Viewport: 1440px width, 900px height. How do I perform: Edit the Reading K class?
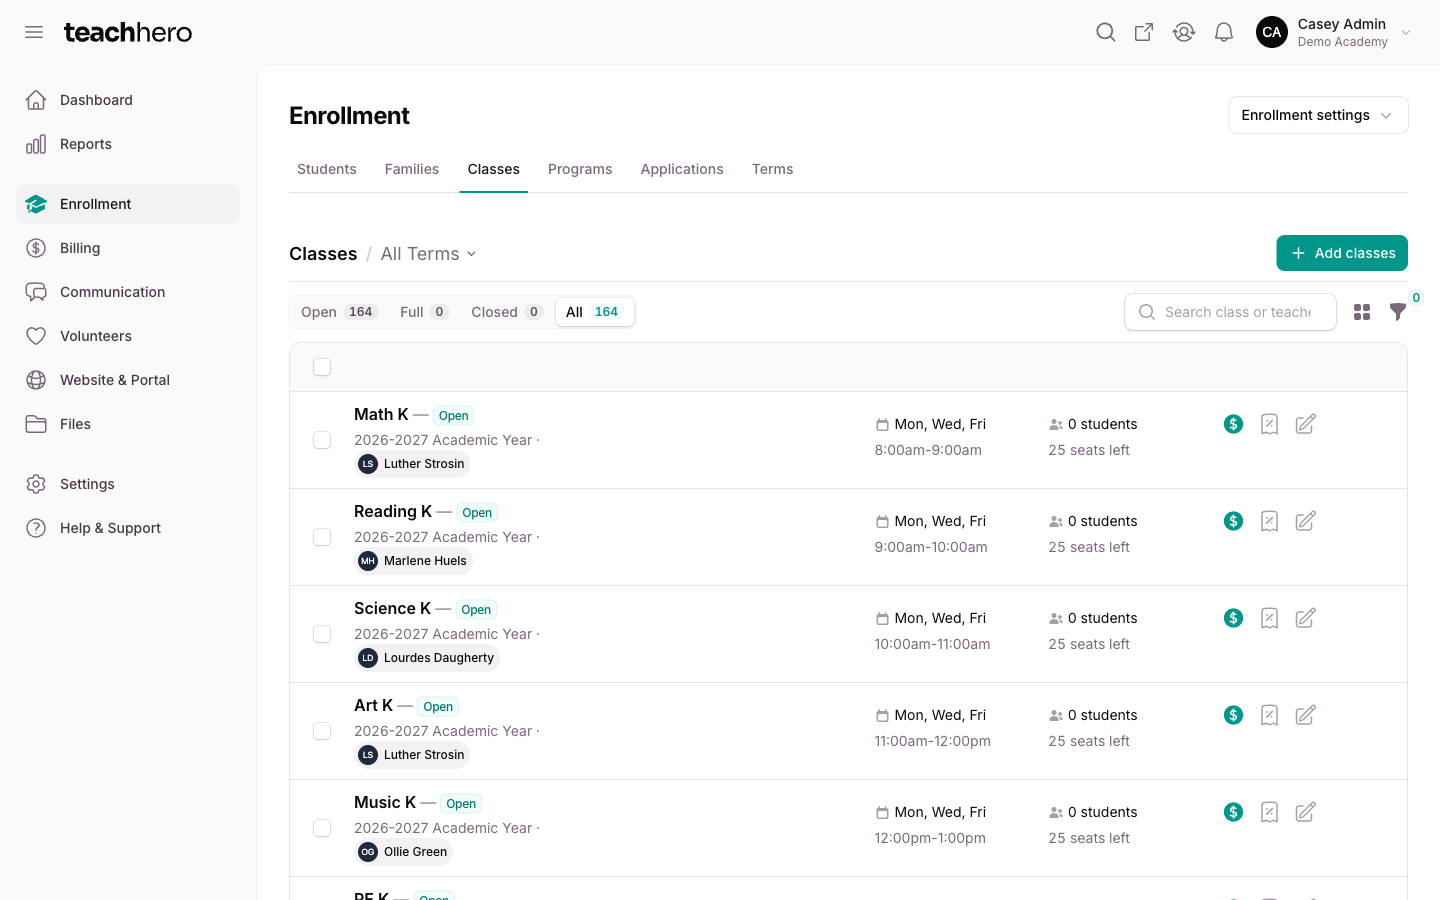tap(1305, 521)
